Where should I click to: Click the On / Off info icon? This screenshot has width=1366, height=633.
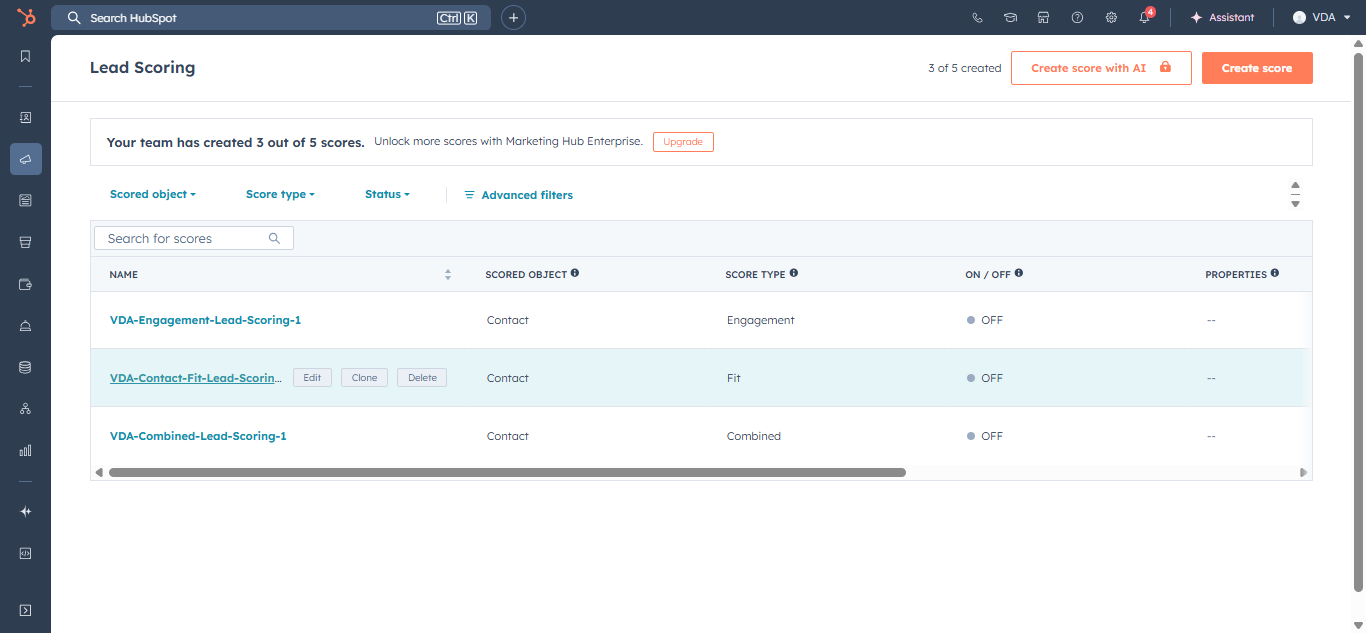tap(1019, 273)
